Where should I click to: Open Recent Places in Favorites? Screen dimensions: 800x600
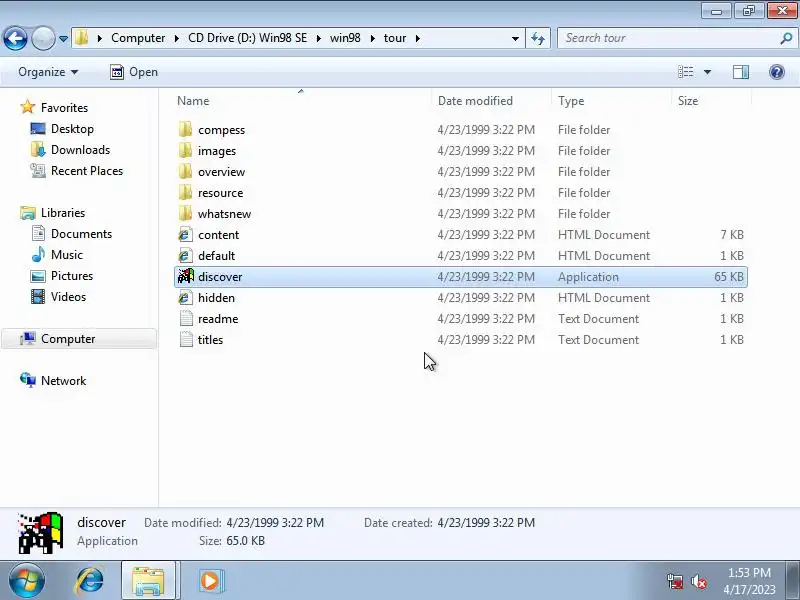(x=87, y=171)
